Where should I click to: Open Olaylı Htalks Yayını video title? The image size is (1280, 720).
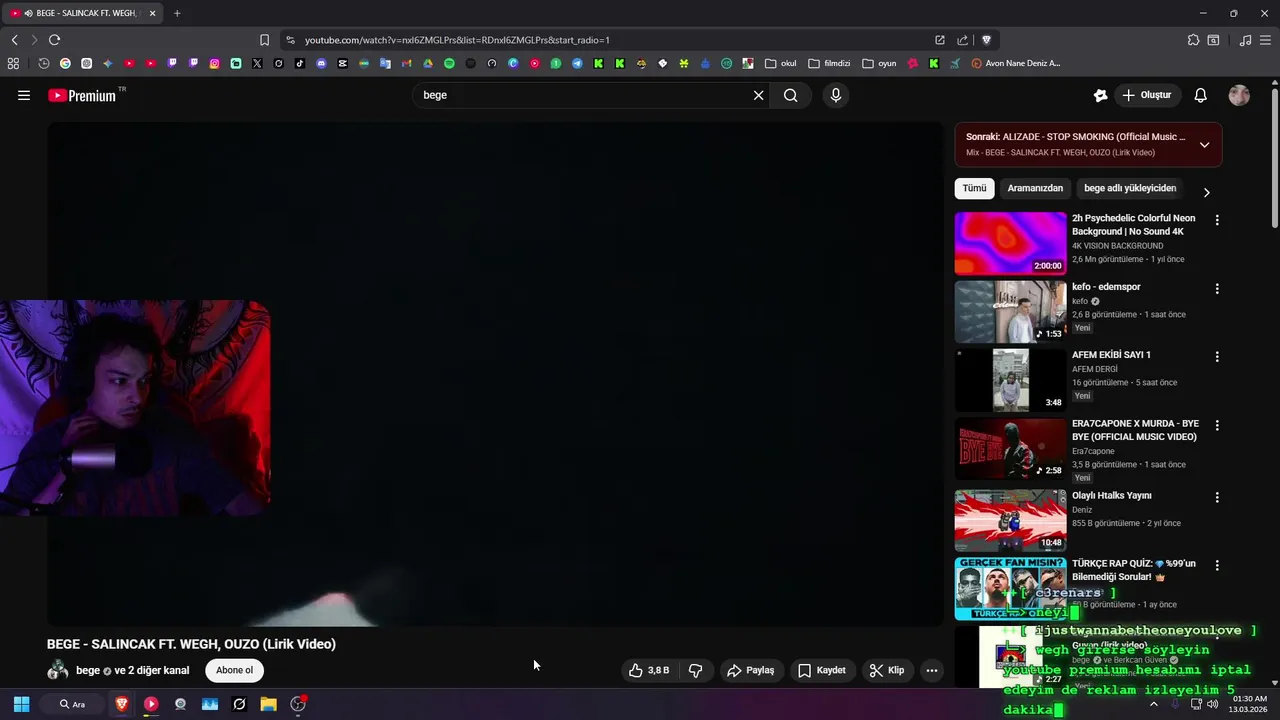tap(1111, 496)
